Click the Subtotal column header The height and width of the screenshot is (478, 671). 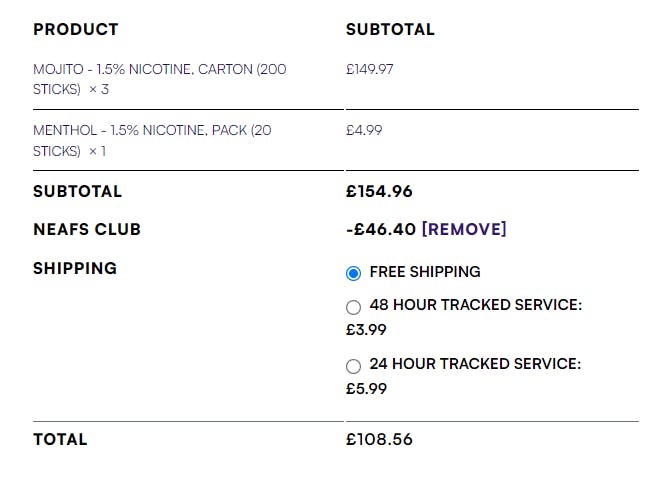click(390, 30)
